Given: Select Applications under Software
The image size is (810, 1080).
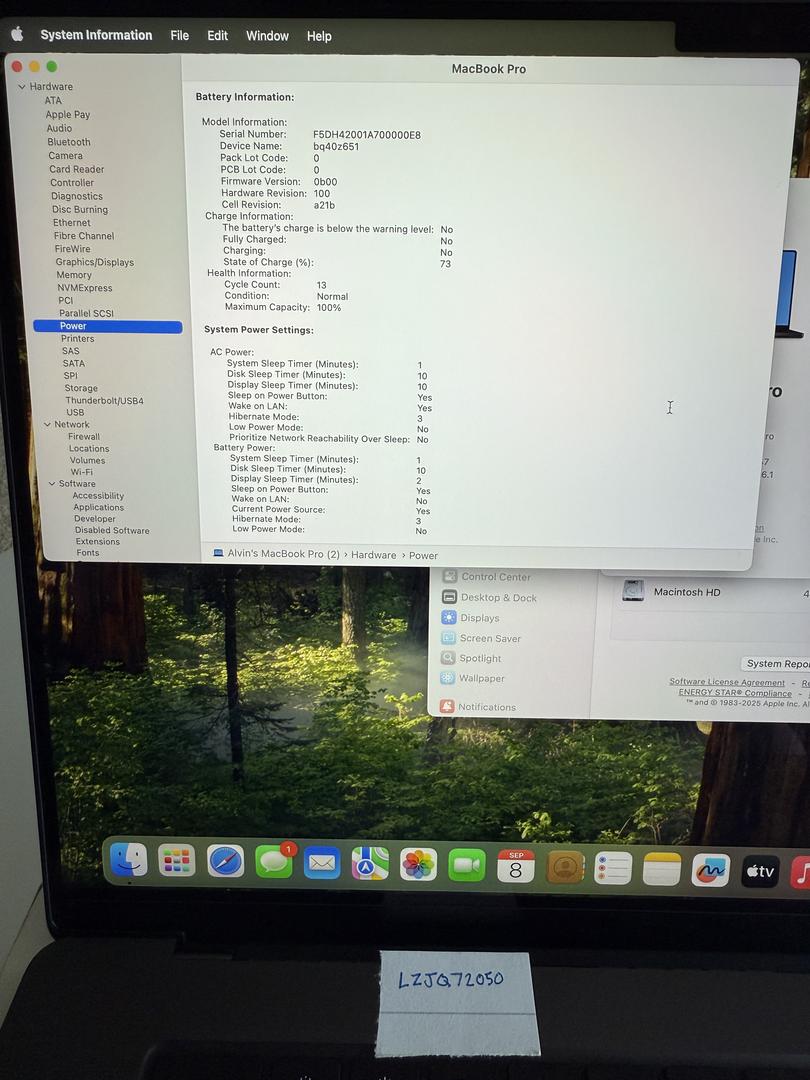Looking at the screenshot, I should (x=98, y=508).
